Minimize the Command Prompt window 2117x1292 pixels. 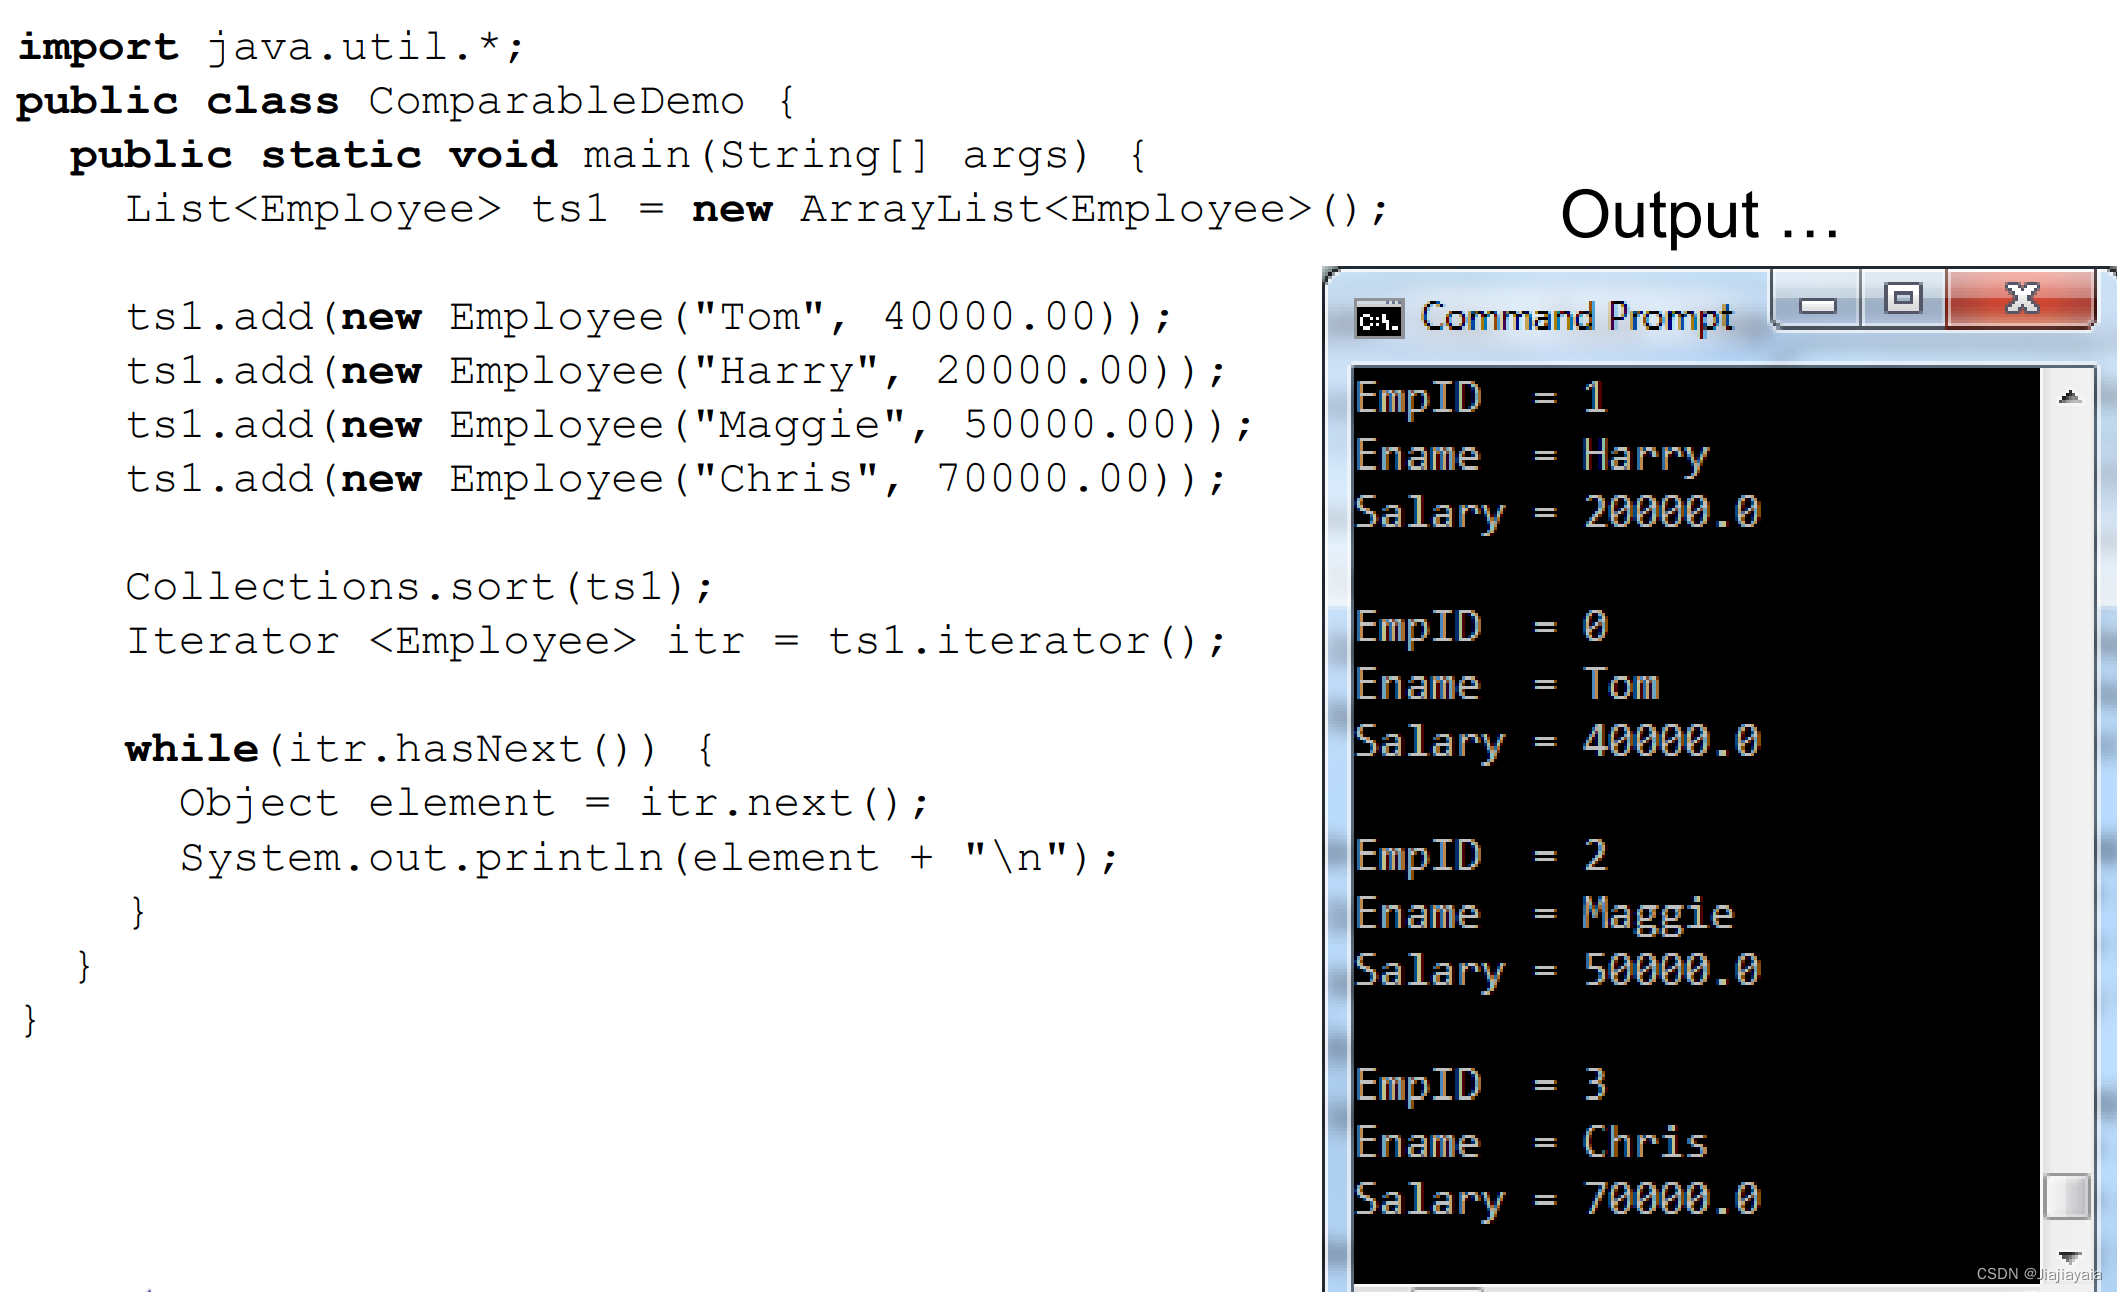pyautogui.click(x=1817, y=301)
